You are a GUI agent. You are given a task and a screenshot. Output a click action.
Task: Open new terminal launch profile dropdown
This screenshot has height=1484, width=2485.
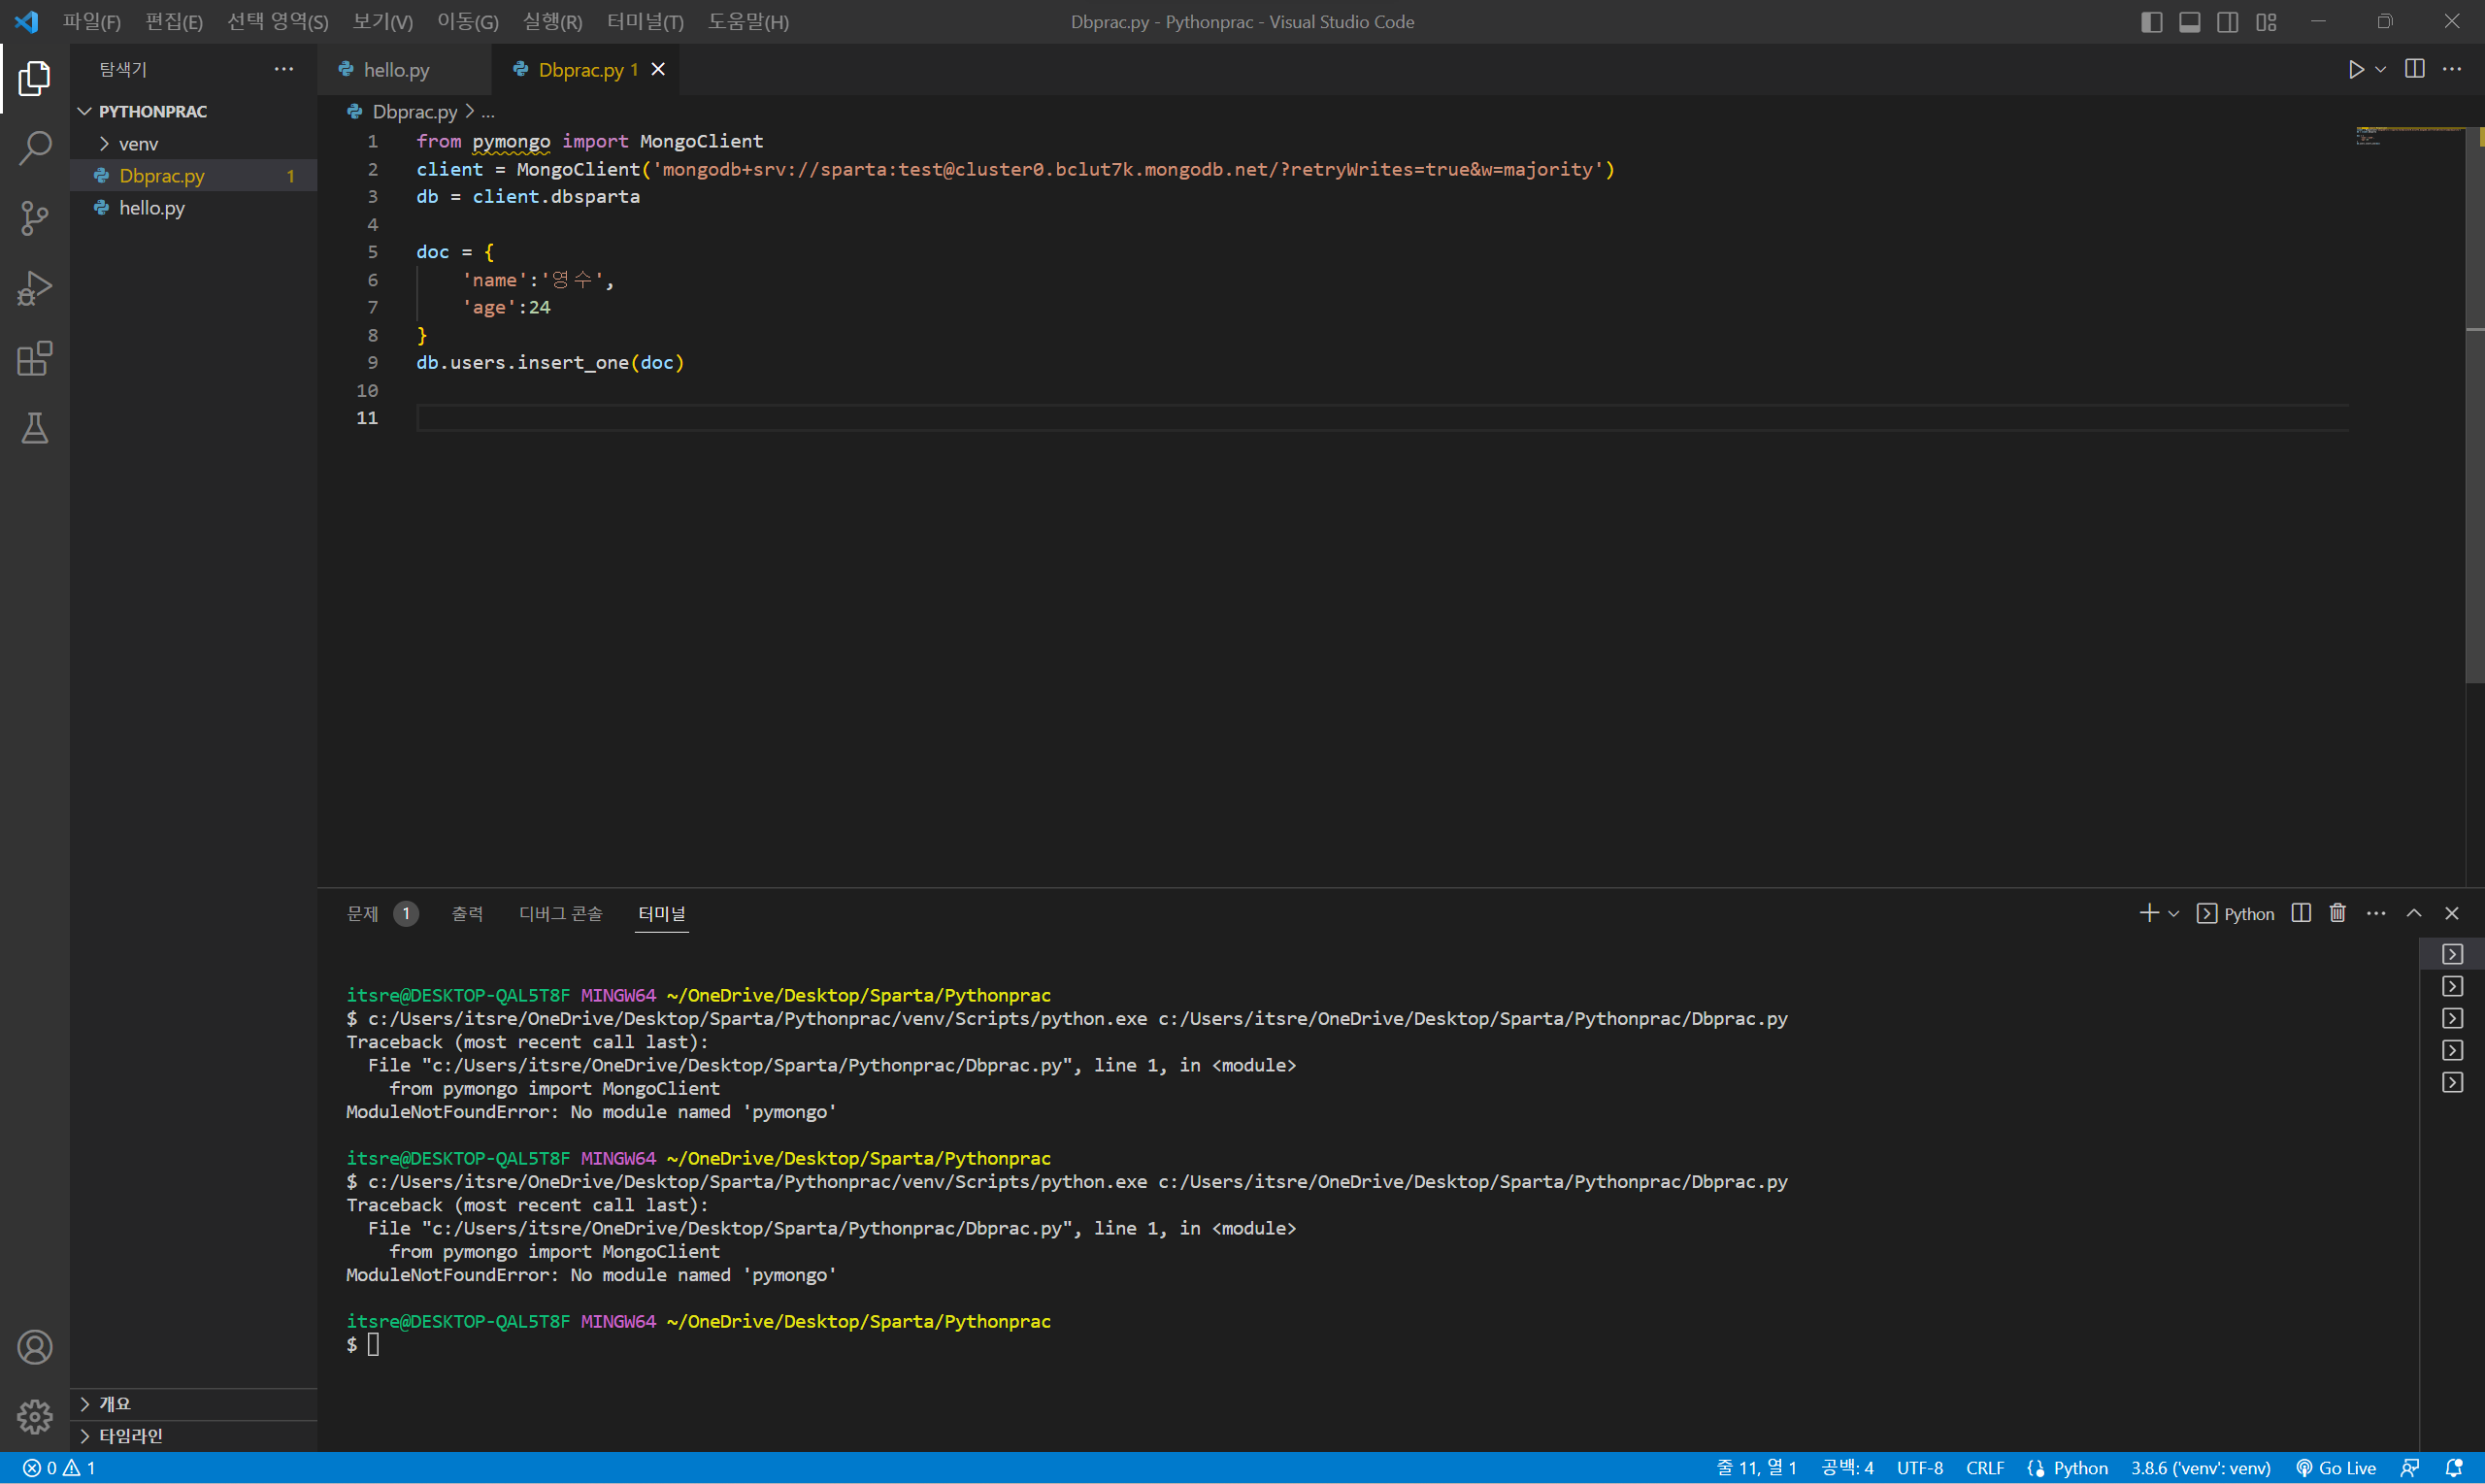2173,913
